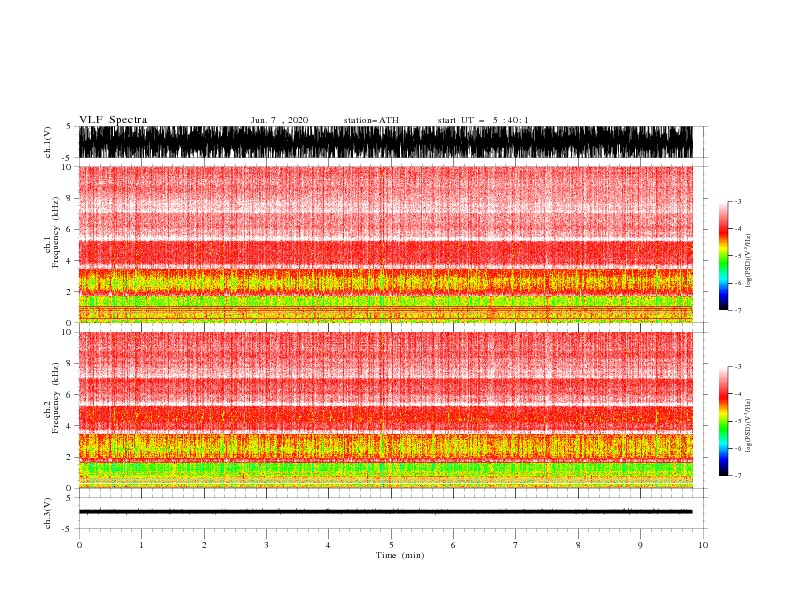Click the ch.1 waveform plot at top
Viewport: 792px width, 612px height.
(385, 142)
